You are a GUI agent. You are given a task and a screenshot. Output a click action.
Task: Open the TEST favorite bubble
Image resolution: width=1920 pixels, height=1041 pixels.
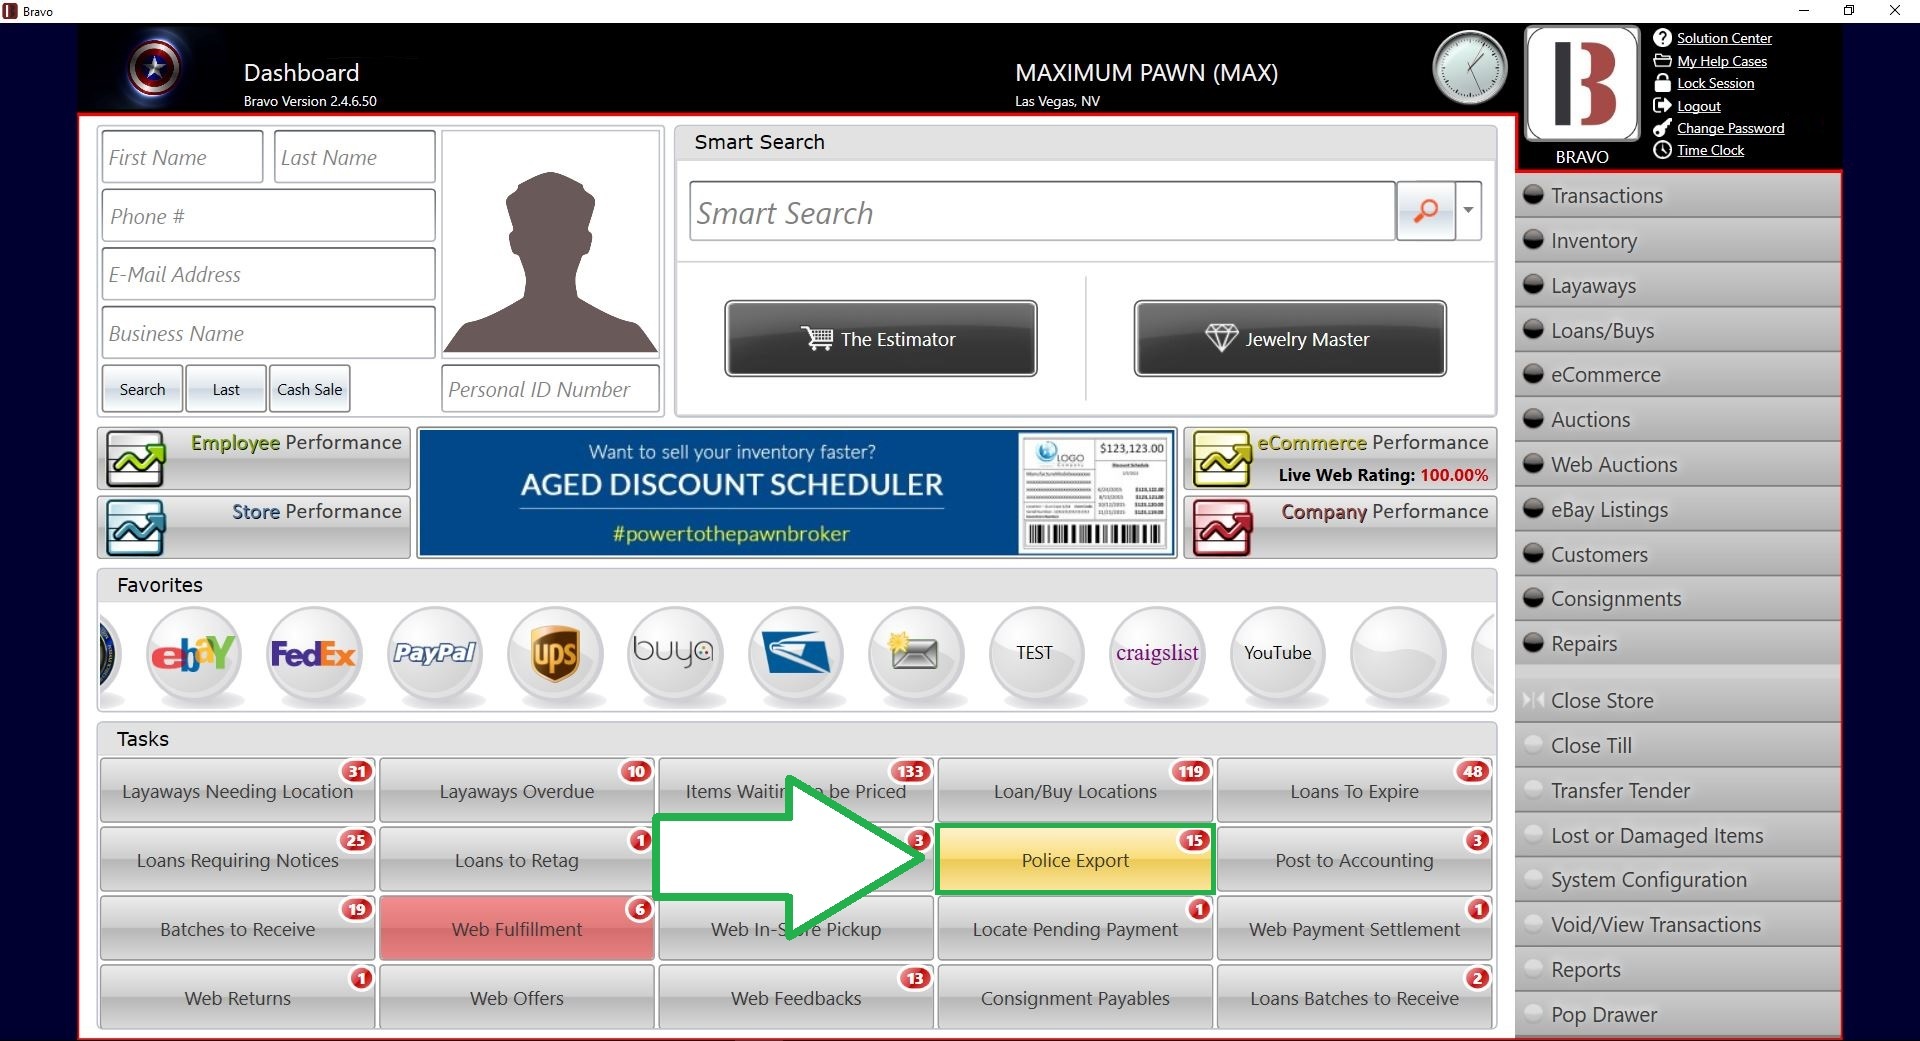tap(1036, 654)
